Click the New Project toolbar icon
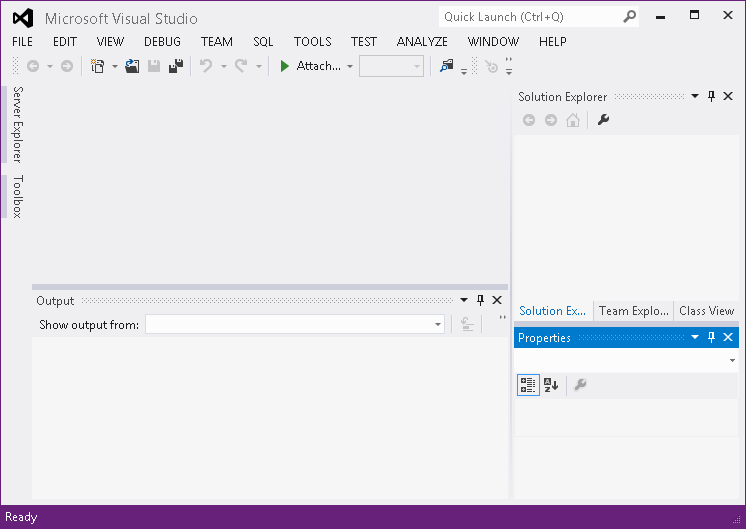 (x=98, y=66)
